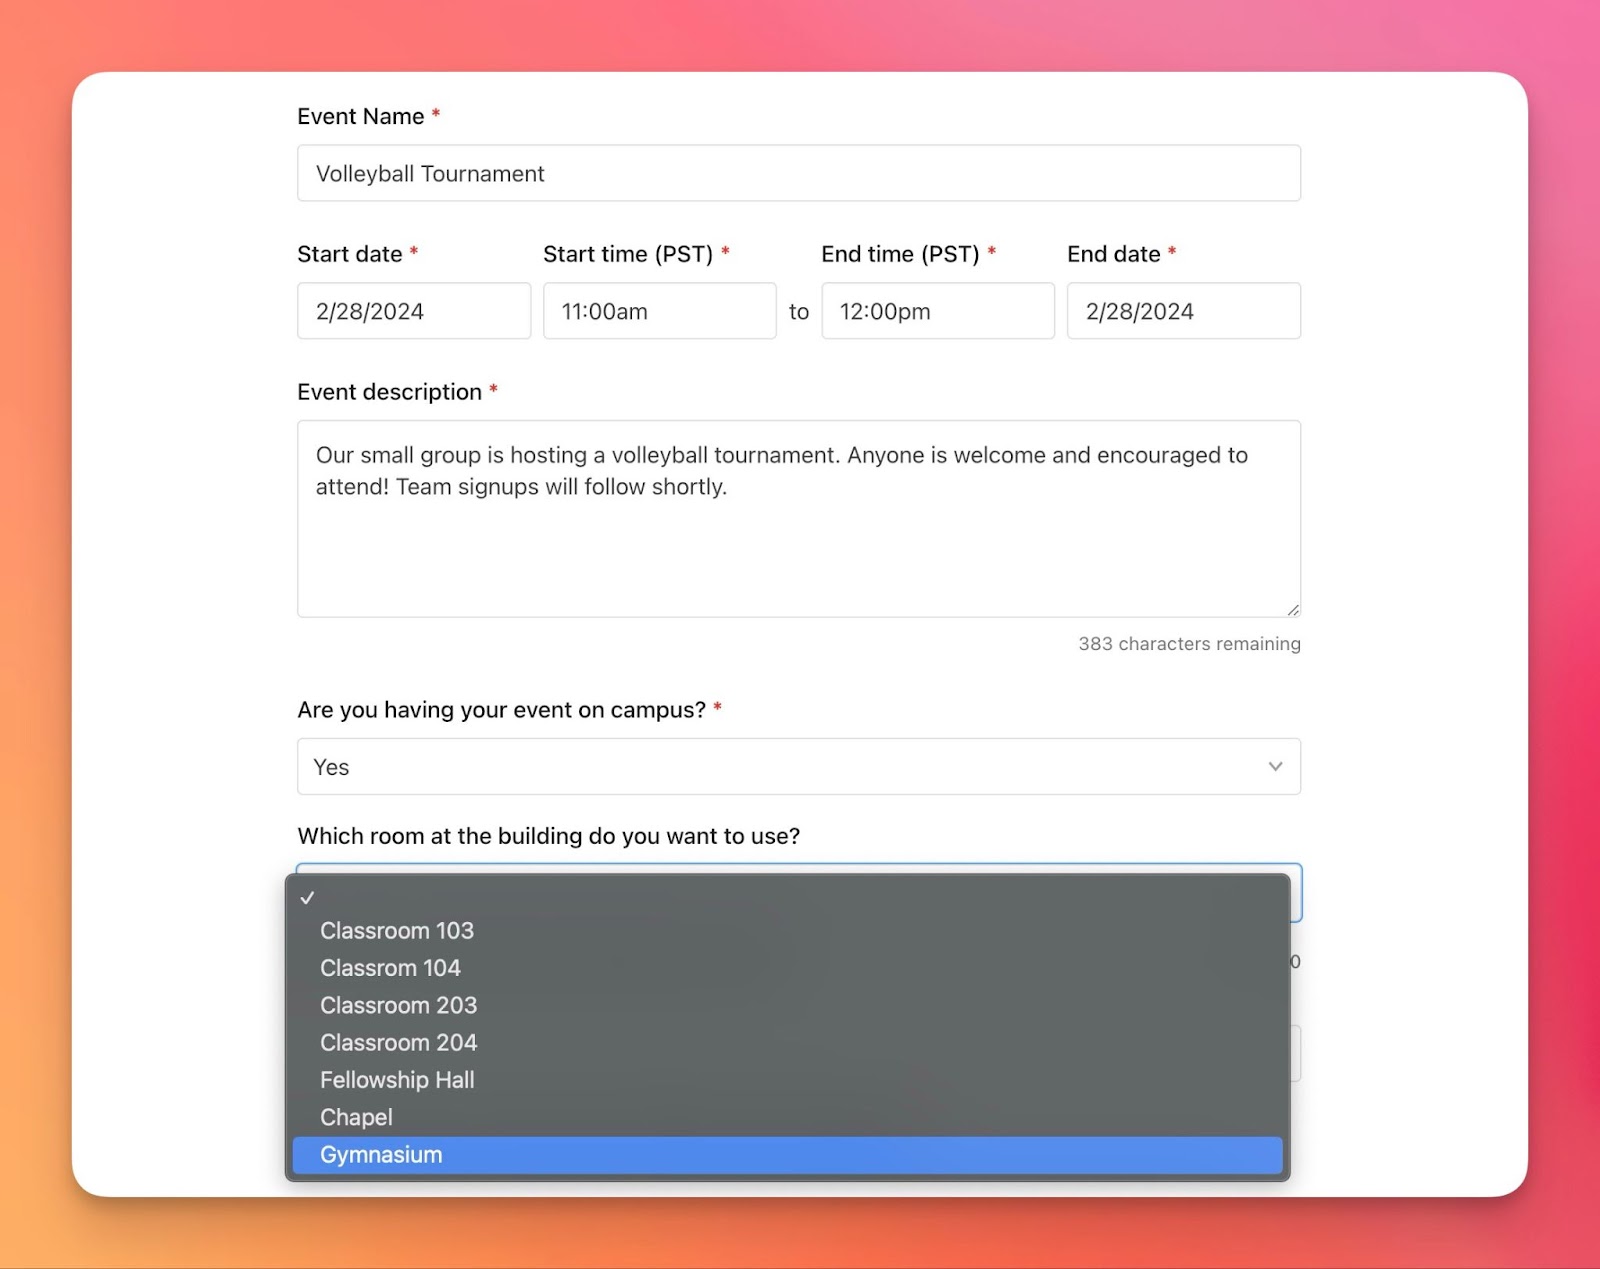1600x1269 pixels.
Task: Click the End time field showing 12:00pm
Action: 937,311
